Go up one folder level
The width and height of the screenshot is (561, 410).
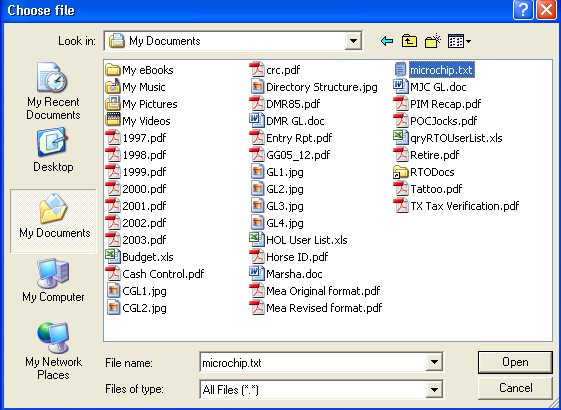[409, 41]
